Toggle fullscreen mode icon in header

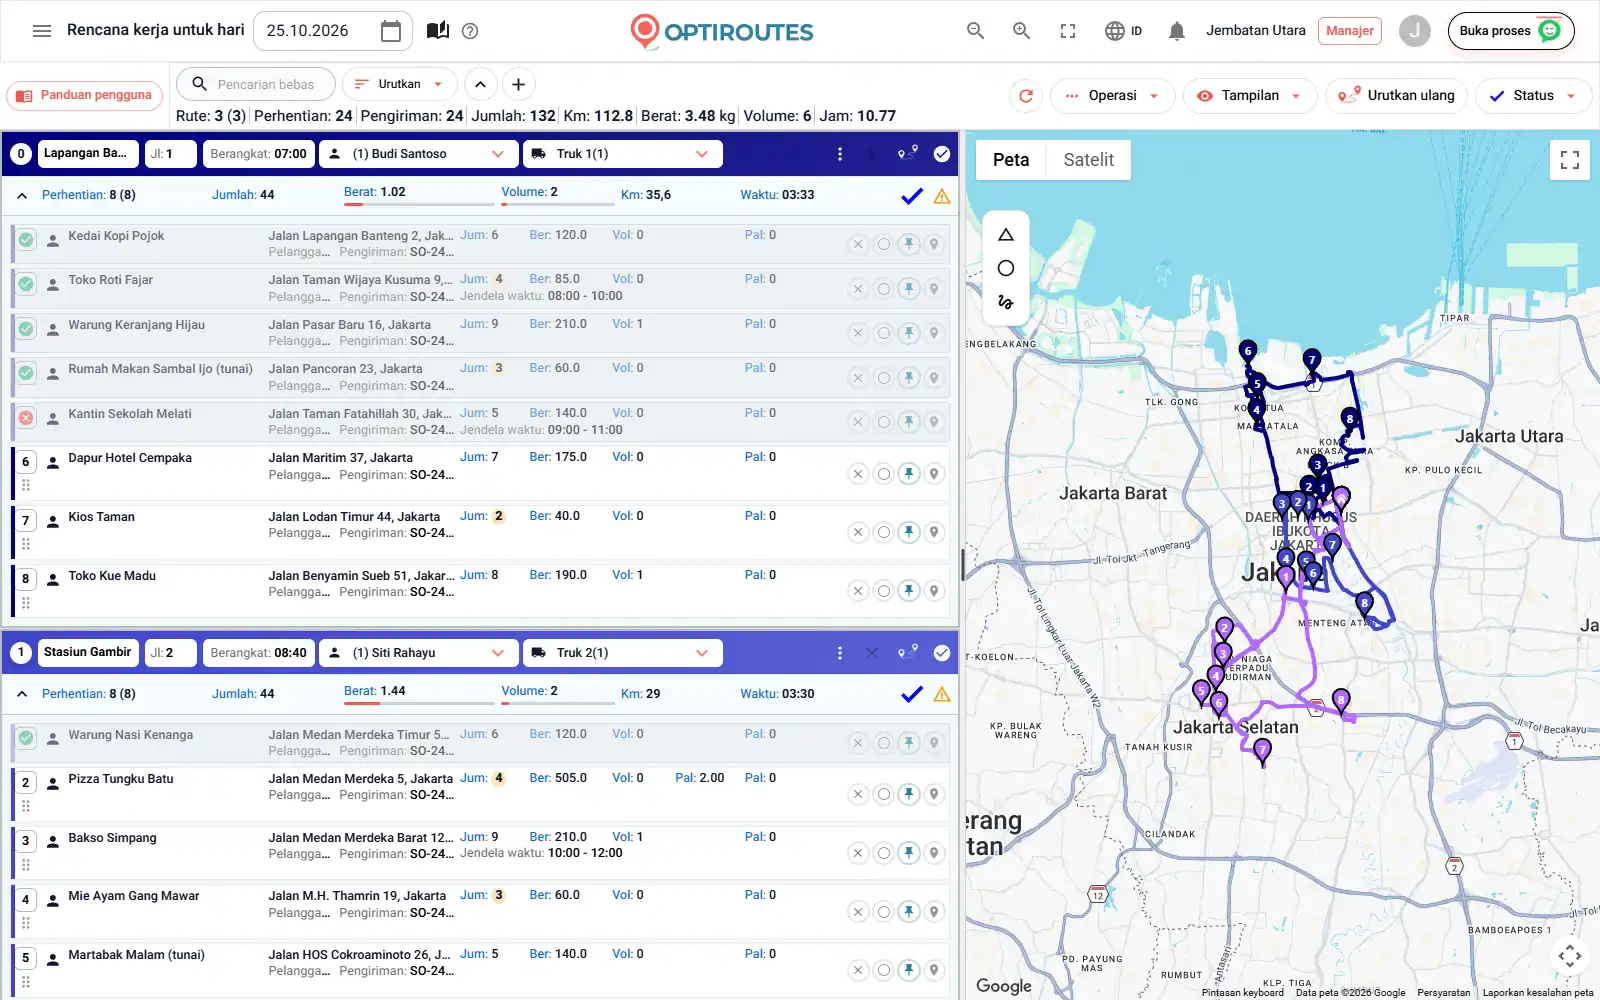tap(1068, 31)
